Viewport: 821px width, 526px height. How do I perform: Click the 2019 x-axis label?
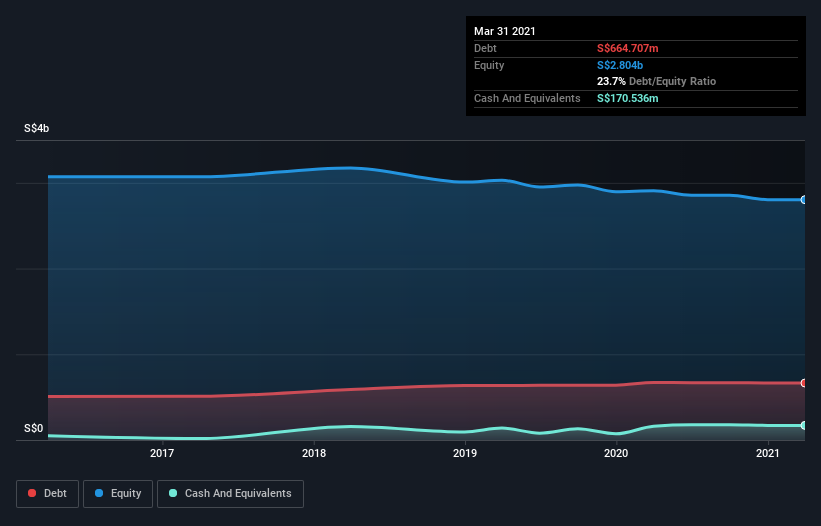[x=465, y=453]
